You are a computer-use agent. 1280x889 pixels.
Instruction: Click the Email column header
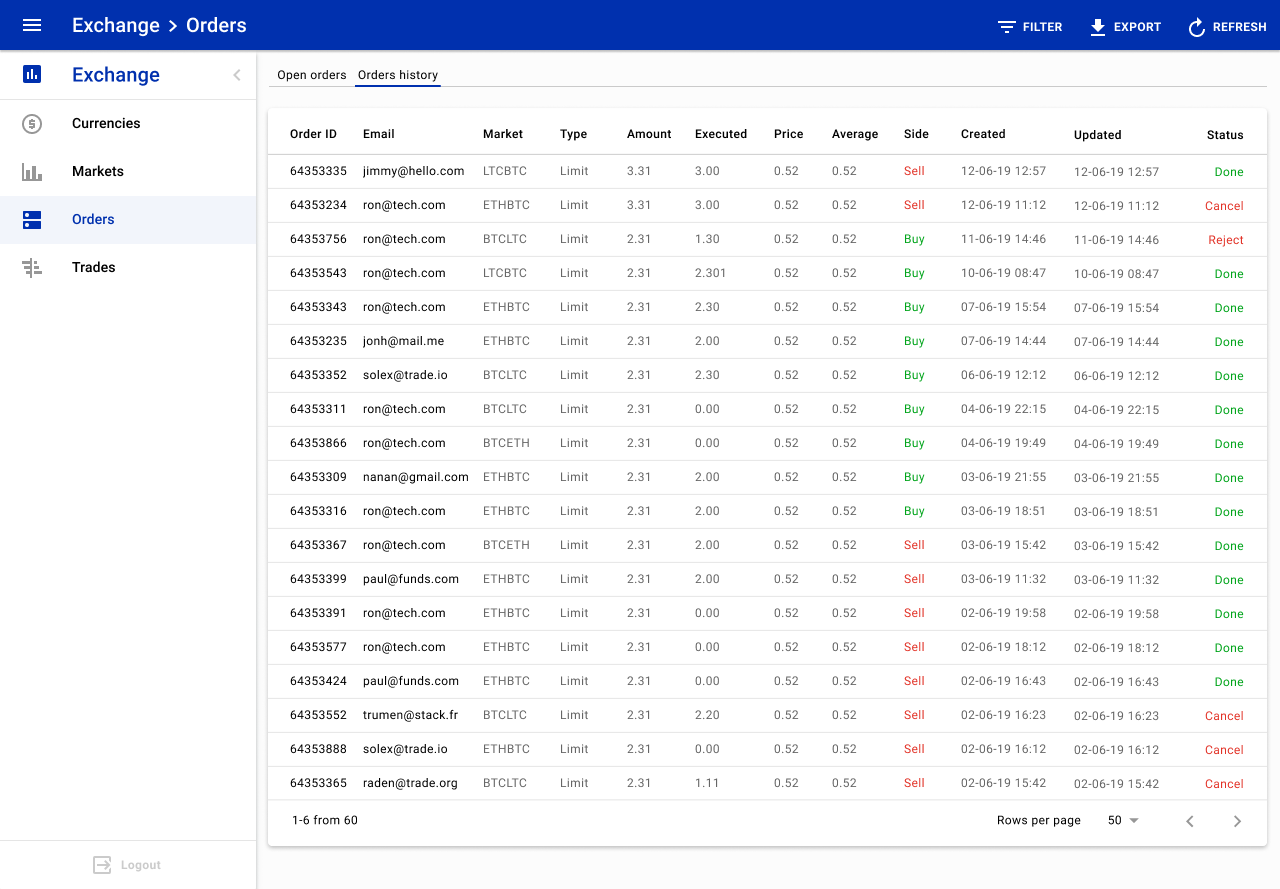(379, 134)
